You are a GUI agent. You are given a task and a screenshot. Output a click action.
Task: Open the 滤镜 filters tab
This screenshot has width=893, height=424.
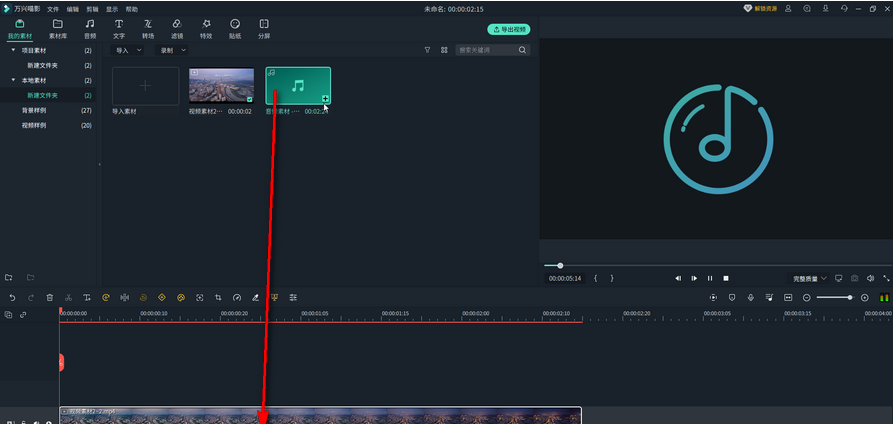[177, 29]
